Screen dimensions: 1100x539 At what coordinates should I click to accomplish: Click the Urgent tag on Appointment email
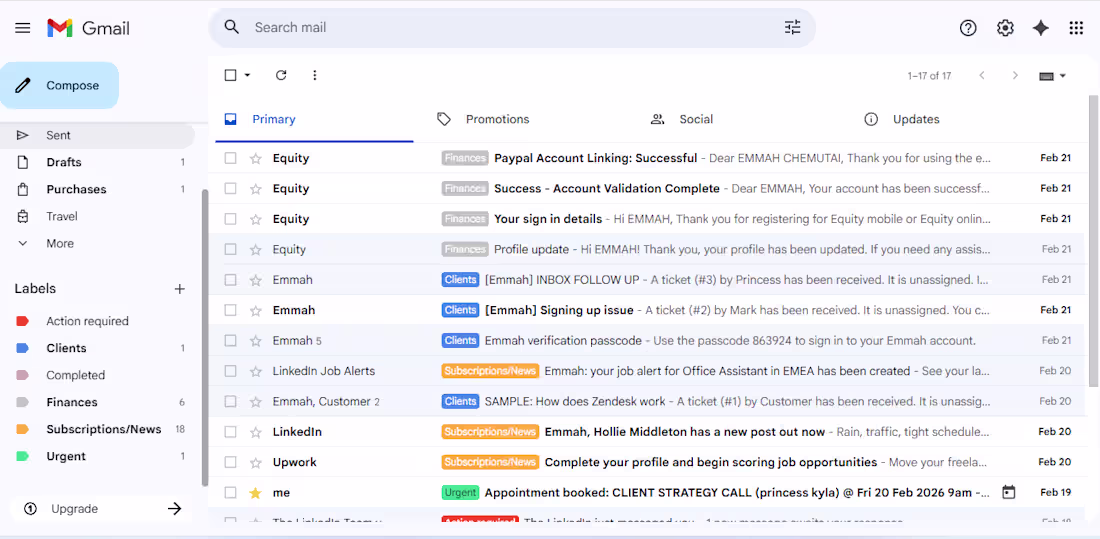click(460, 493)
